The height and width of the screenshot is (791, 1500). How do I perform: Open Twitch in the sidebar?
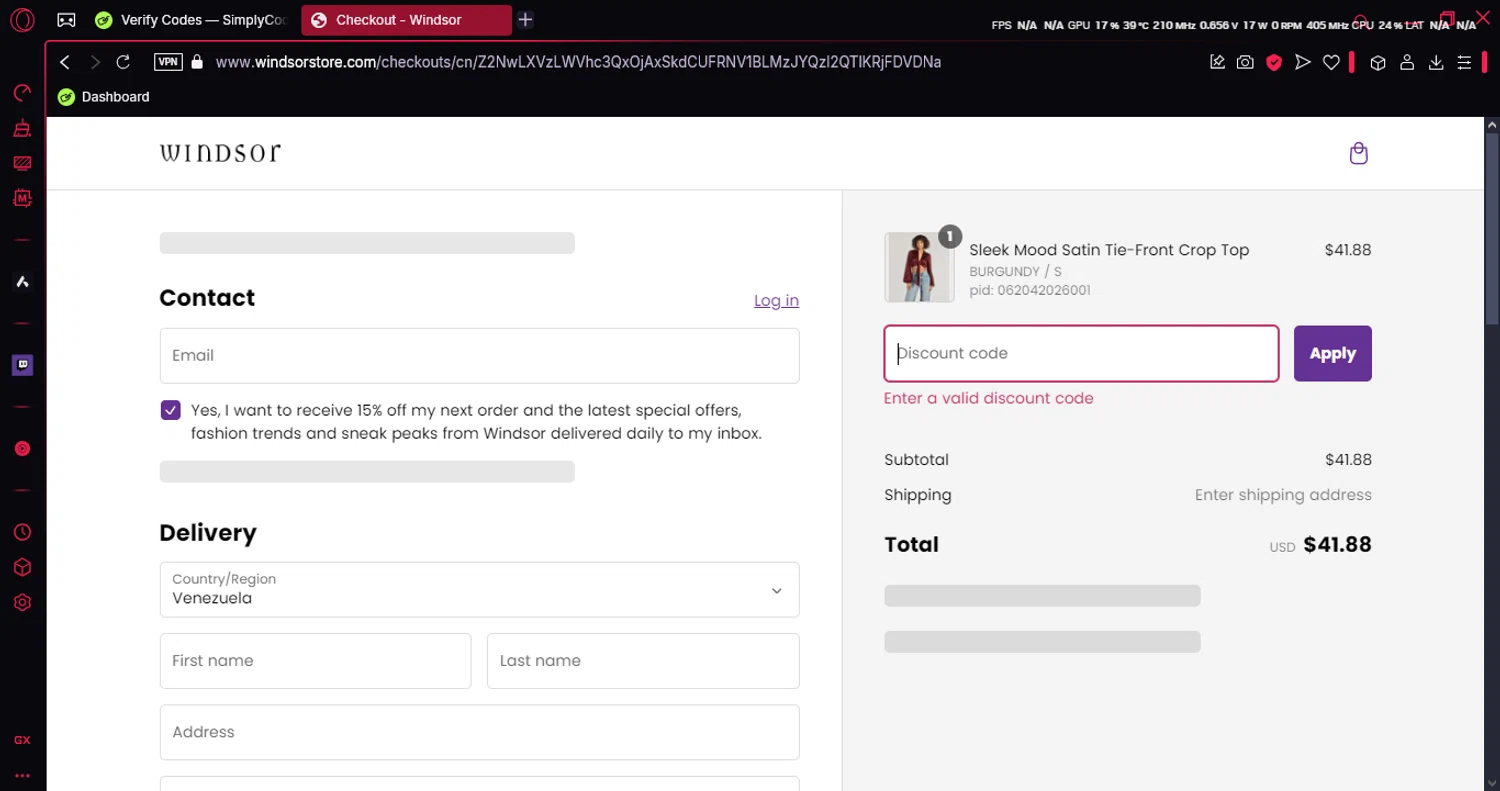[x=22, y=365]
